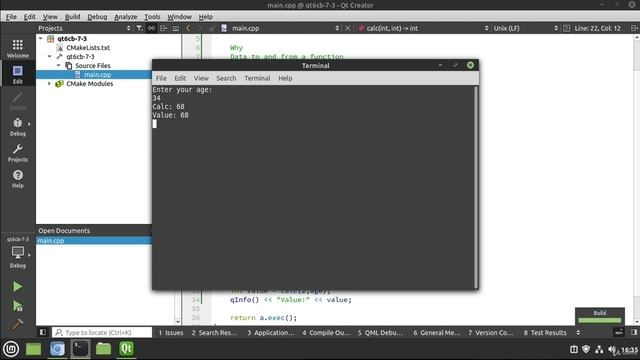Open the 3 Application Output pane
640x360 pixels.
pyautogui.click(x=270, y=332)
